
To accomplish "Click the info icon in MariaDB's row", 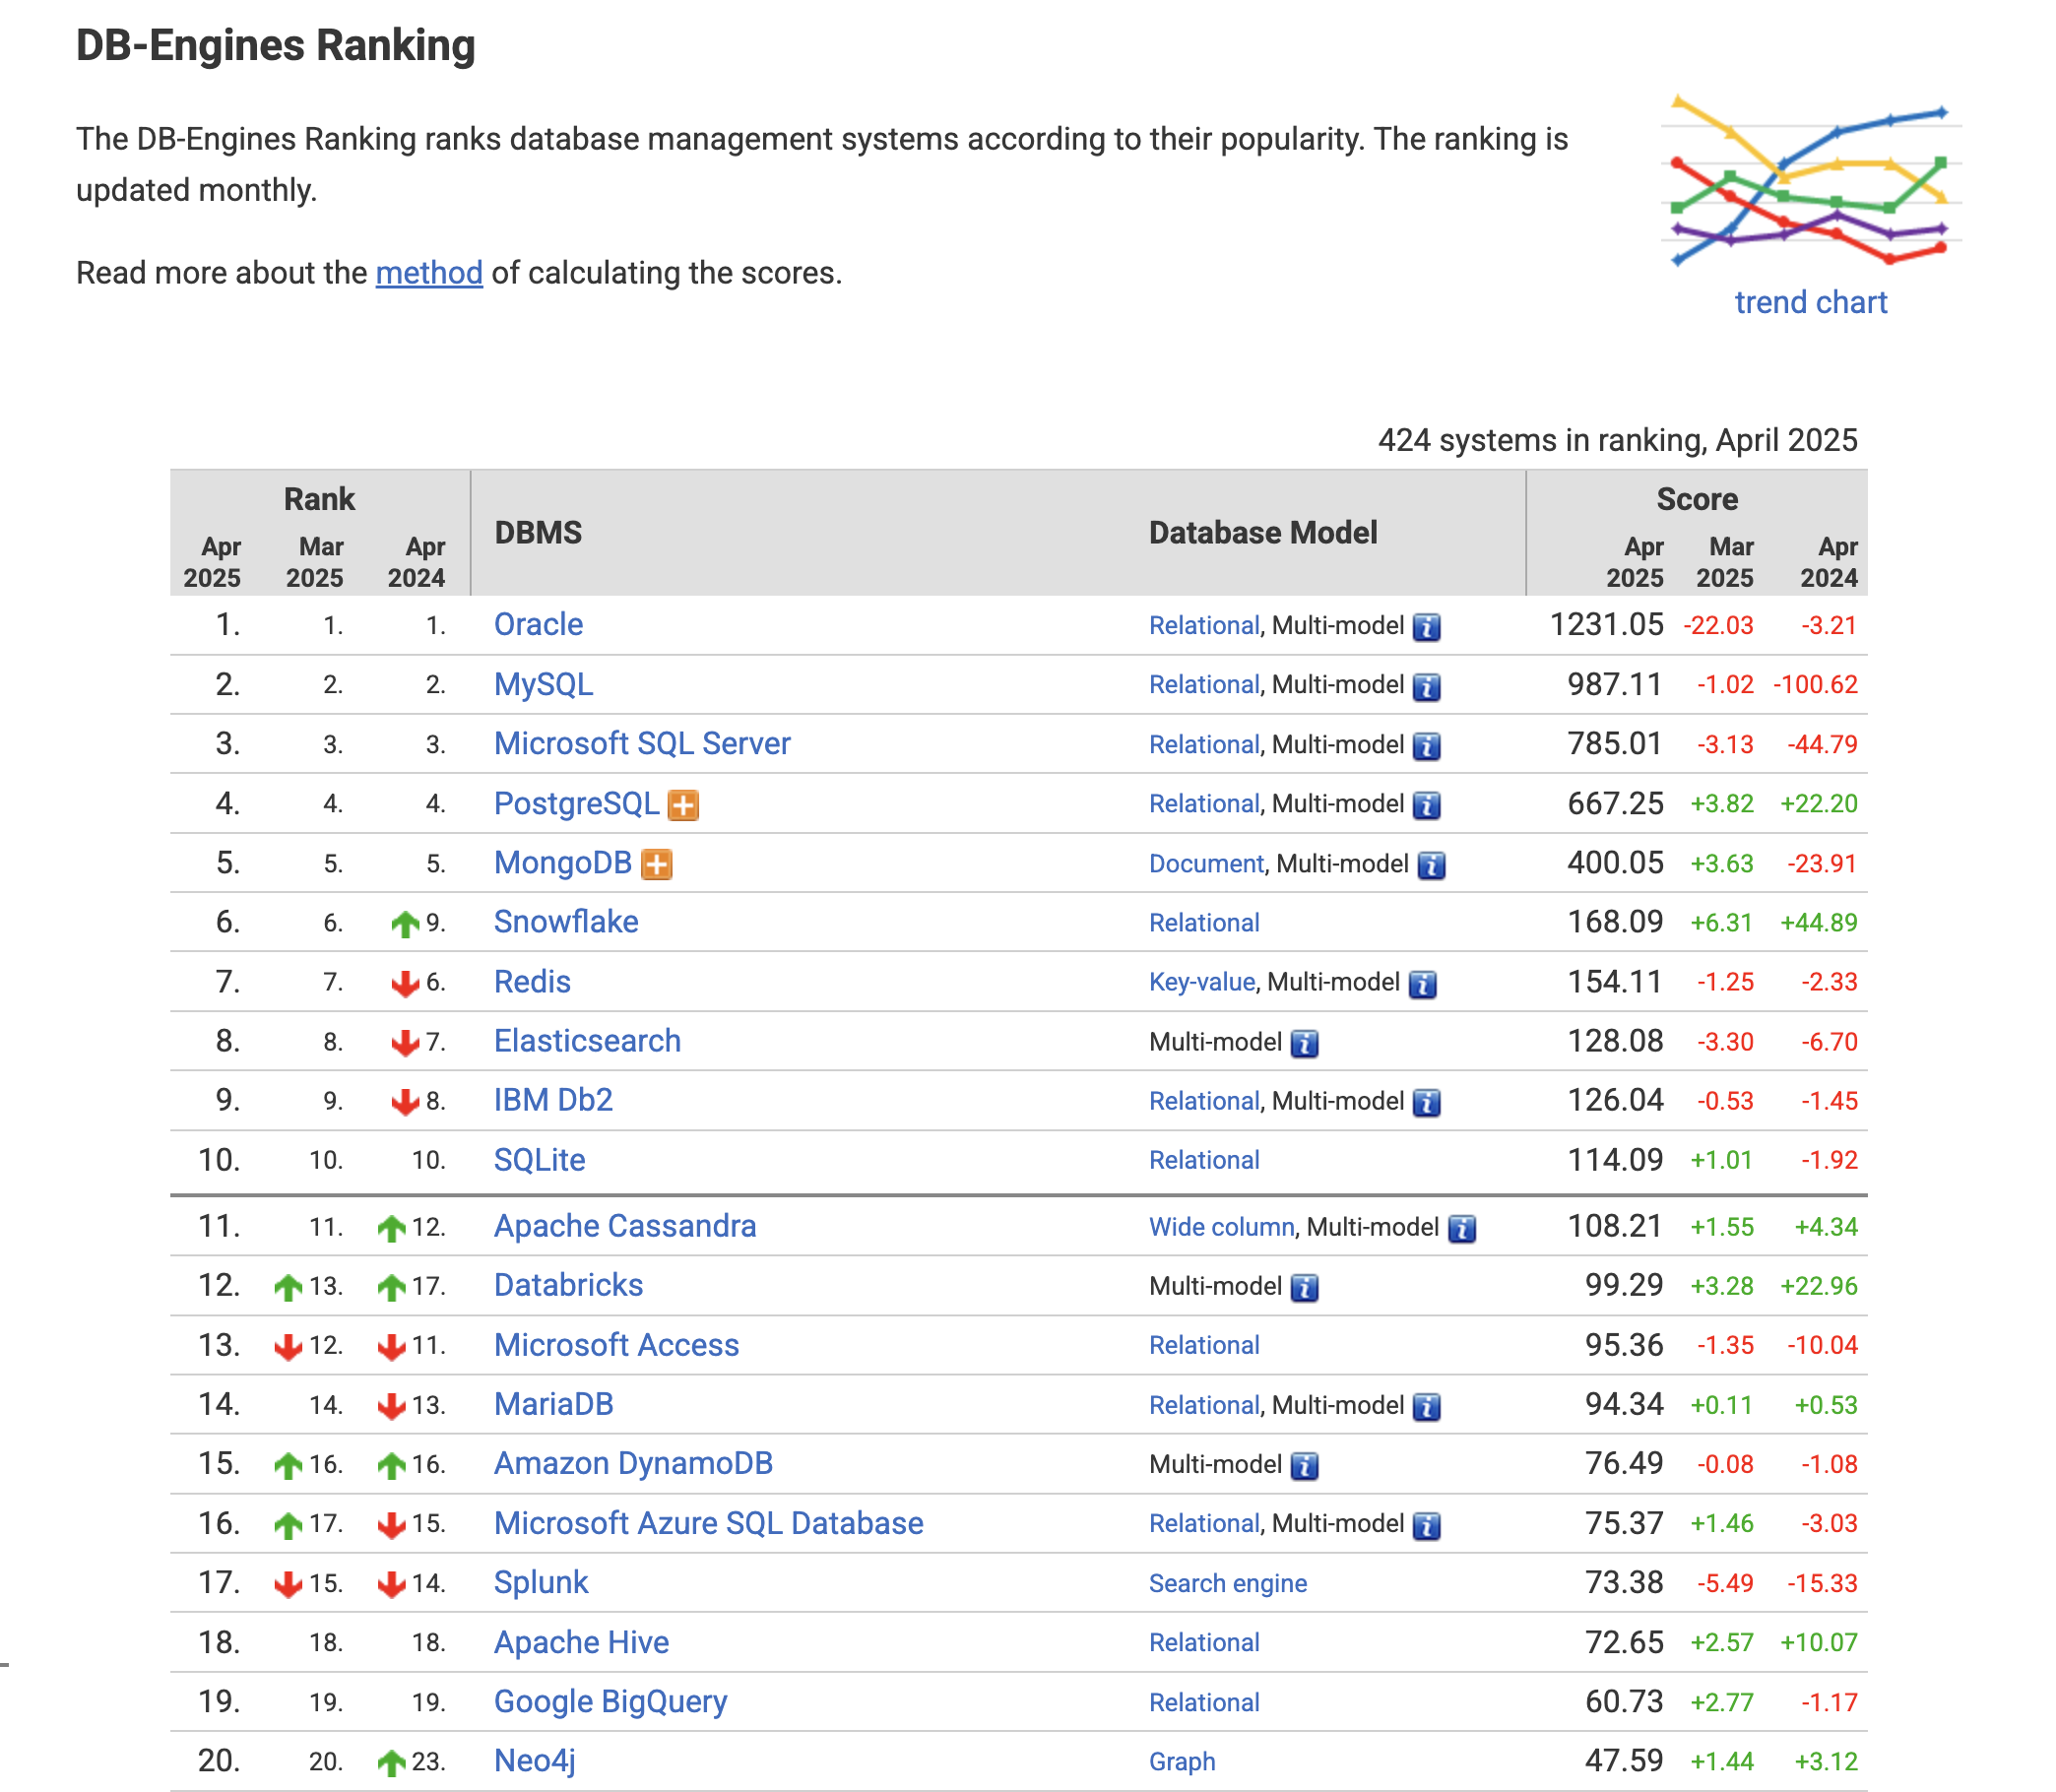I will pyautogui.click(x=1426, y=1407).
